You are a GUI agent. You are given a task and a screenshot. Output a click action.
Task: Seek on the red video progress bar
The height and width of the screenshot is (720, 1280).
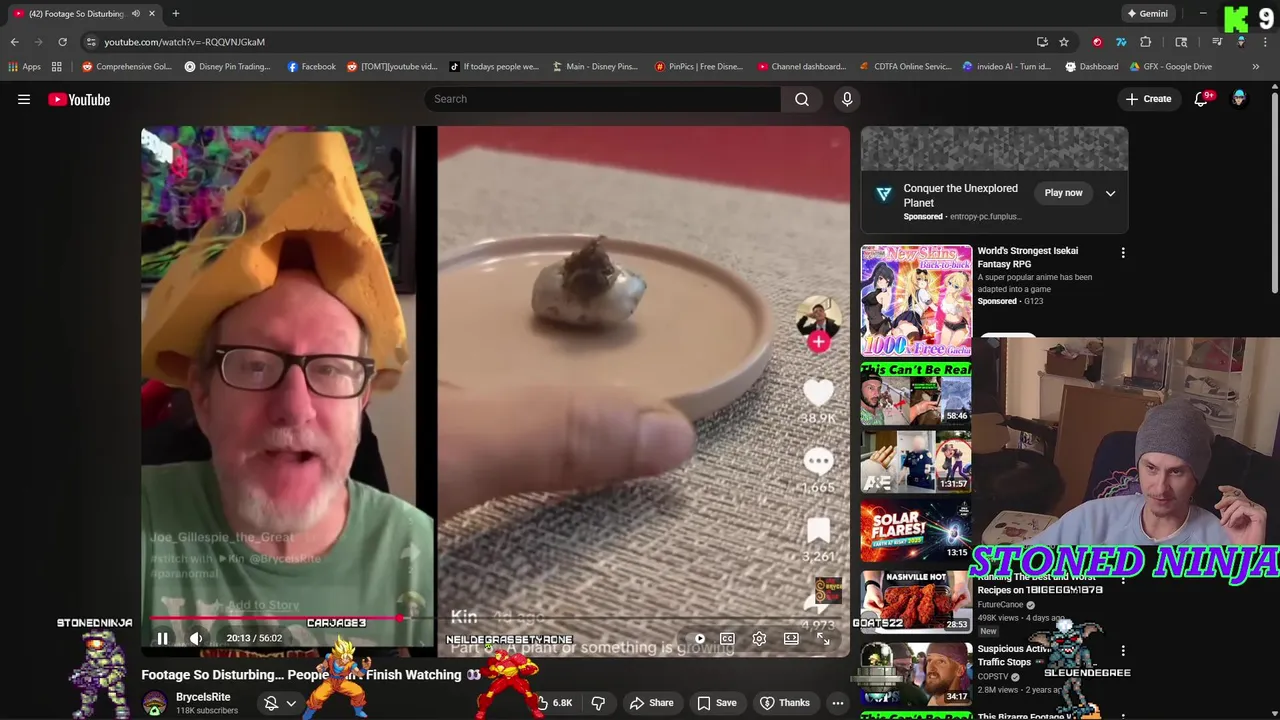(495, 618)
